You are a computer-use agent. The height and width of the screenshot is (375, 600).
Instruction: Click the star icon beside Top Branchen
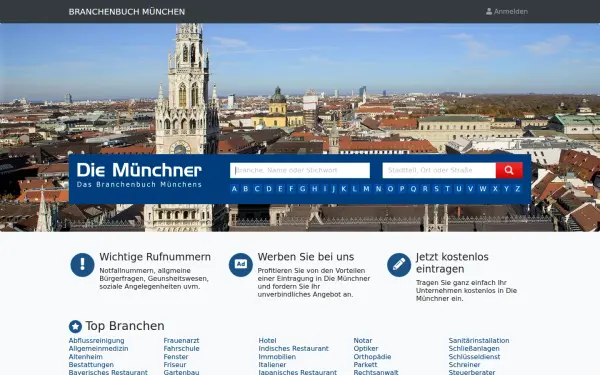point(75,326)
